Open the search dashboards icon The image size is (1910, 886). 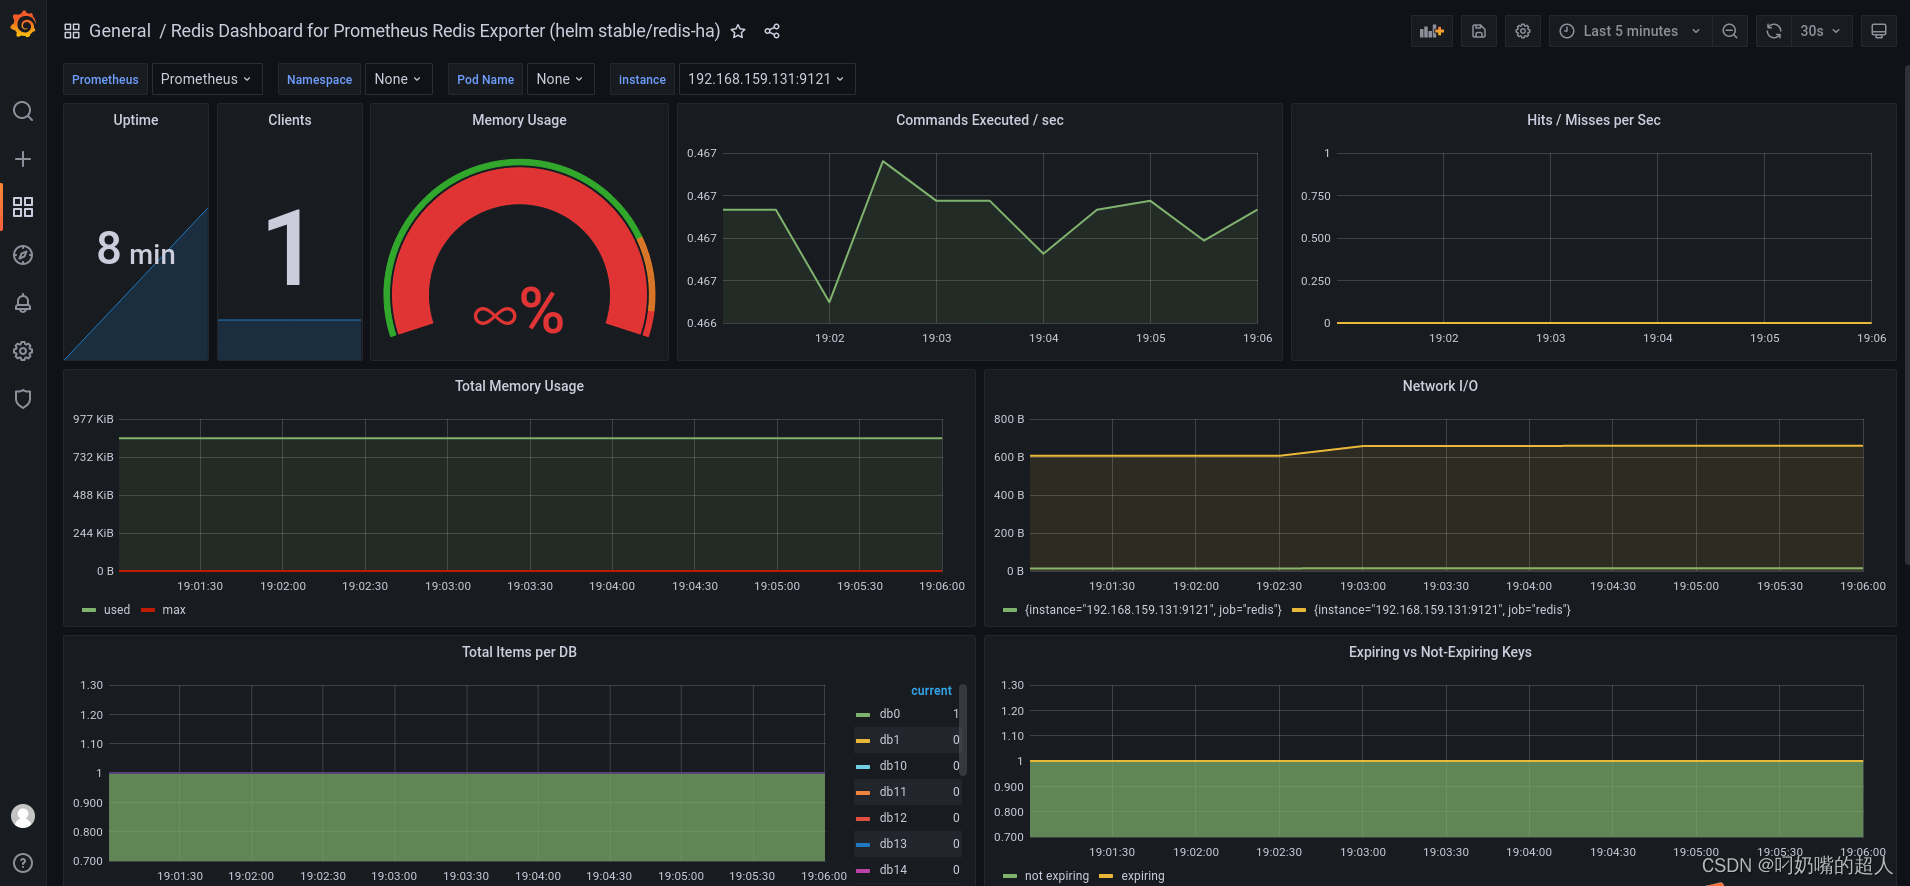pyautogui.click(x=23, y=111)
